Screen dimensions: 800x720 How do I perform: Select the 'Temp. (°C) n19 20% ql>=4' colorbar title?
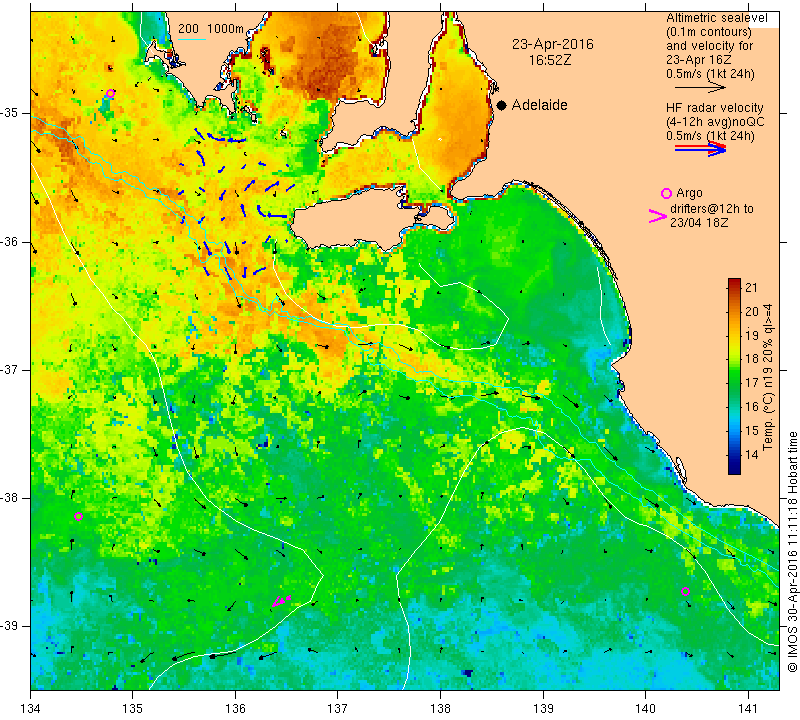click(768, 377)
